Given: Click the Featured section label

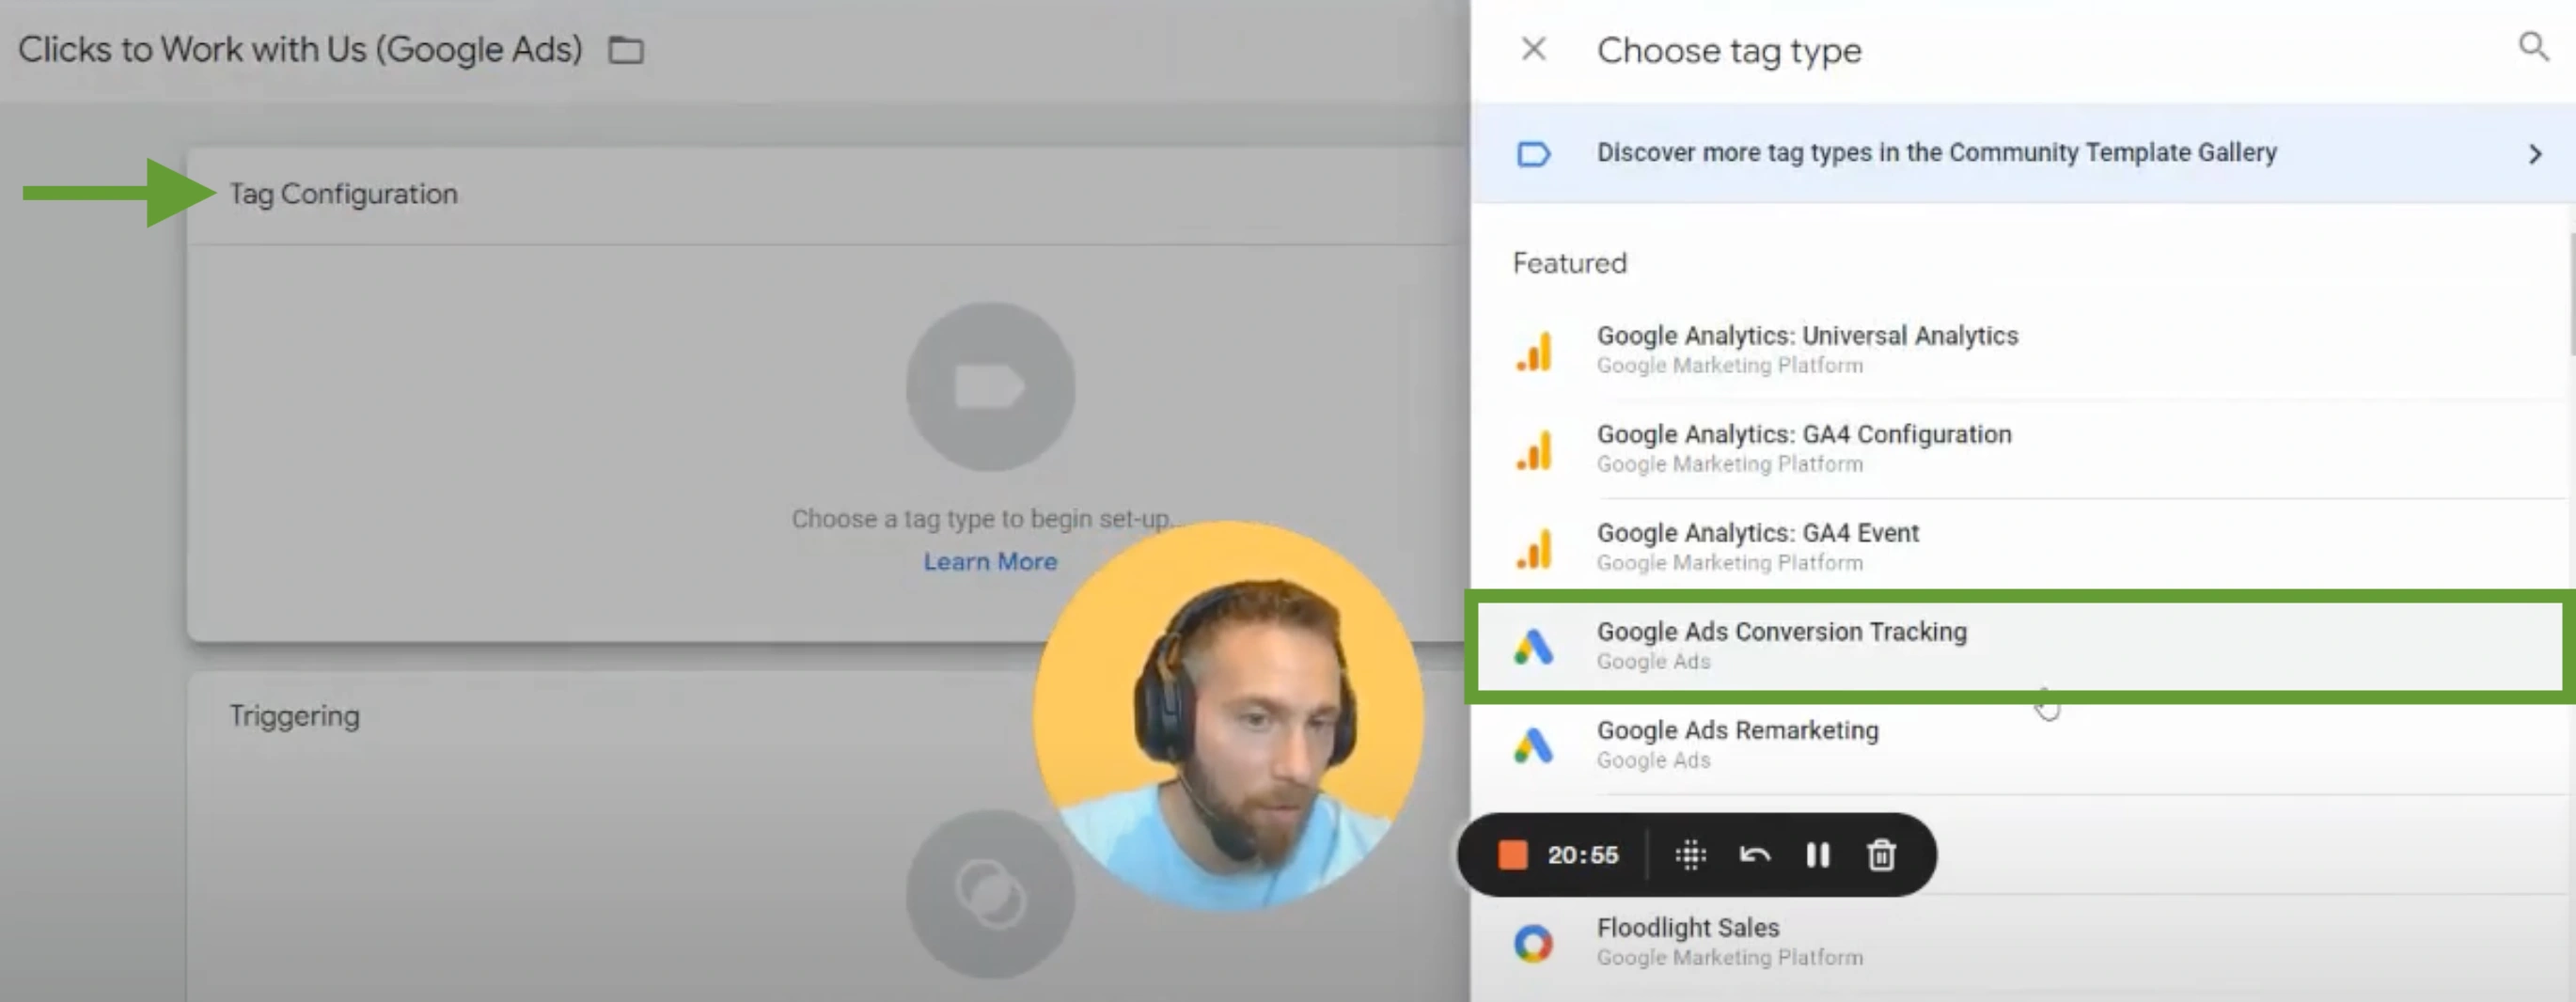Looking at the screenshot, I should tap(1569, 263).
